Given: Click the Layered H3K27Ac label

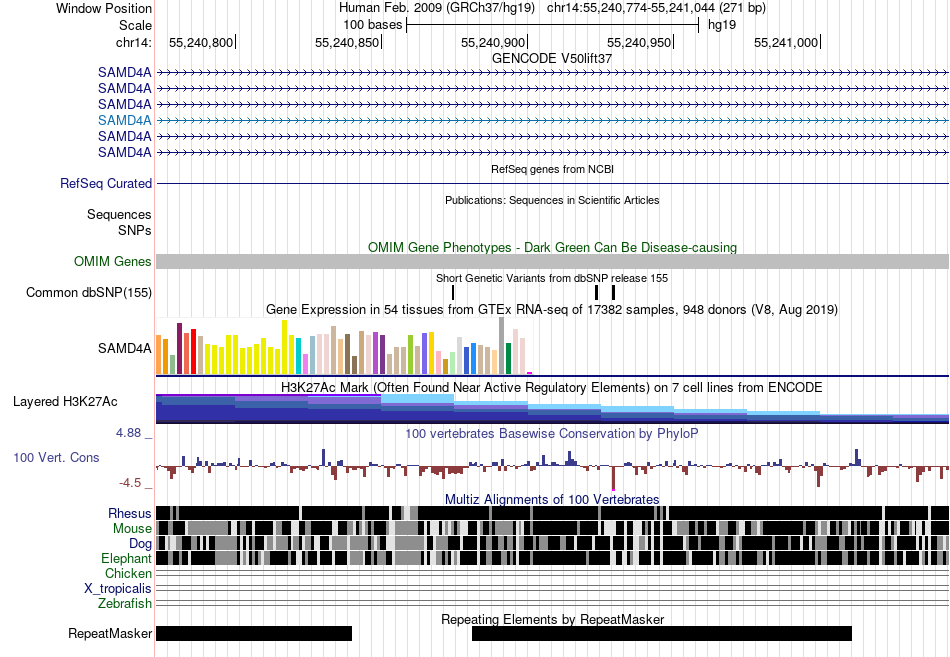Looking at the screenshot, I should pos(65,401).
